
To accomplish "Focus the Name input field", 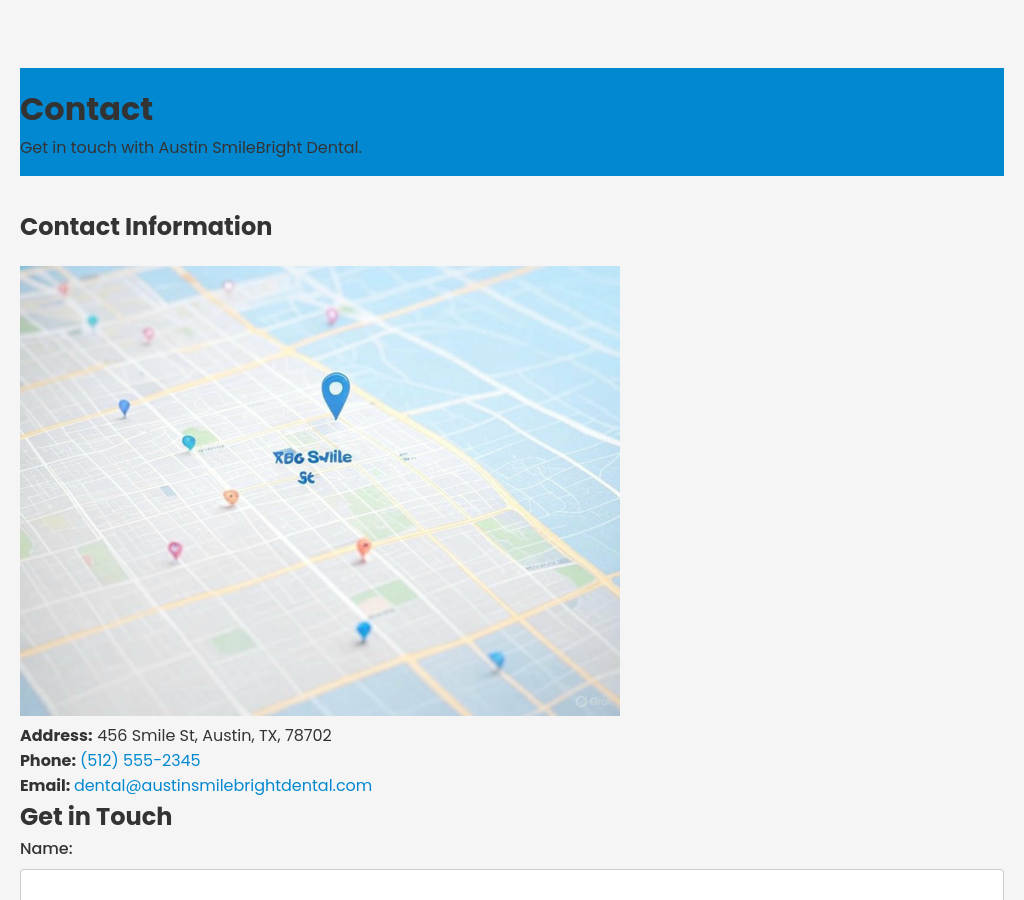I will (512, 884).
